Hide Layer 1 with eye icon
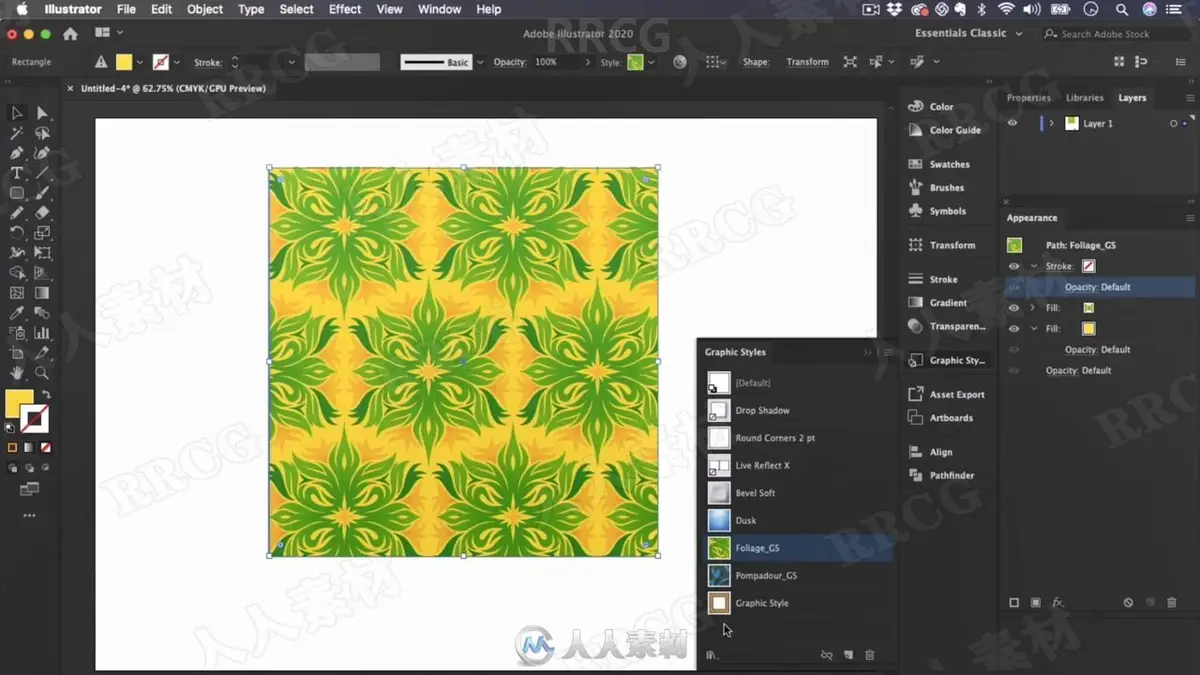The image size is (1200, 675). 1013,123
